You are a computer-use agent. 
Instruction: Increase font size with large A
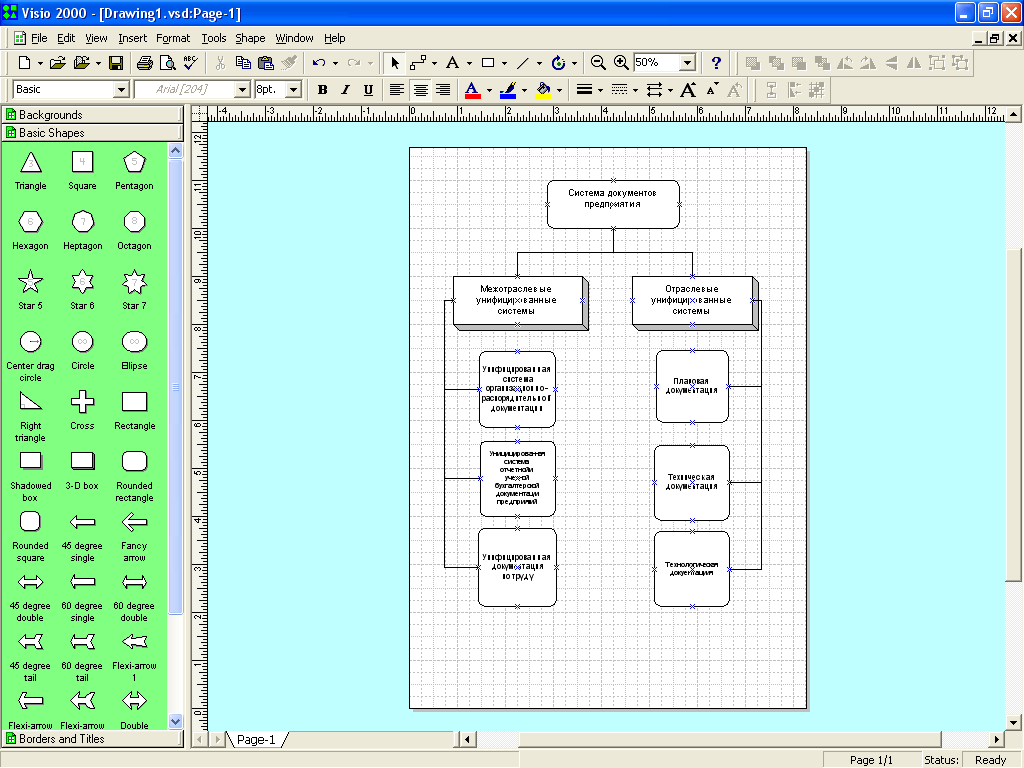tap(688, 89)
